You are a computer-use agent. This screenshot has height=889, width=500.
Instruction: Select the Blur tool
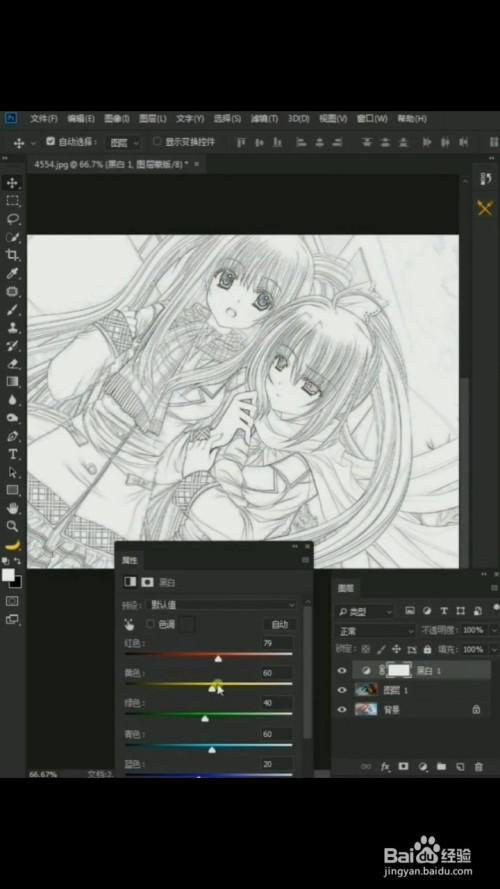coord(12,400)
